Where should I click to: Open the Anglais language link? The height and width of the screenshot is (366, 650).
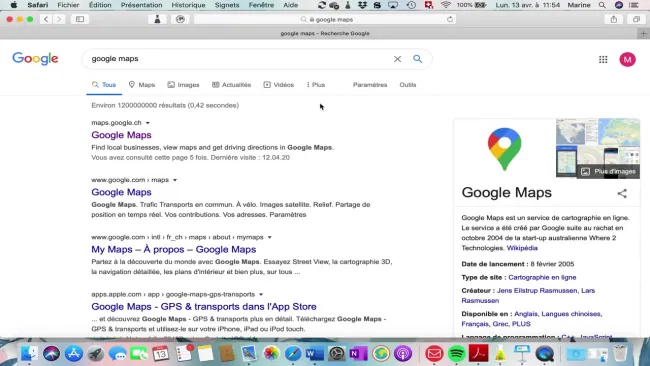click(526, 314)
